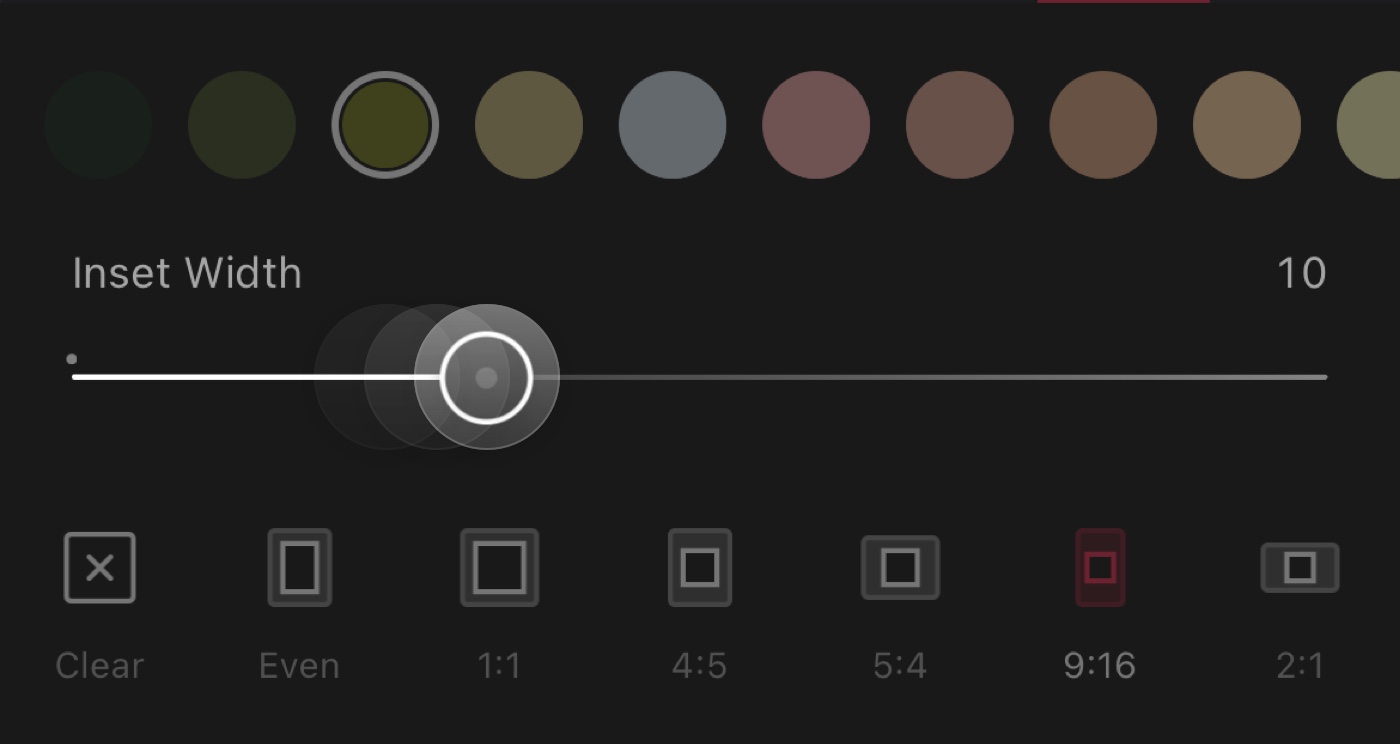
Task: Choose the 5:4 aspect ratio icon
Action: coord(900,568)
